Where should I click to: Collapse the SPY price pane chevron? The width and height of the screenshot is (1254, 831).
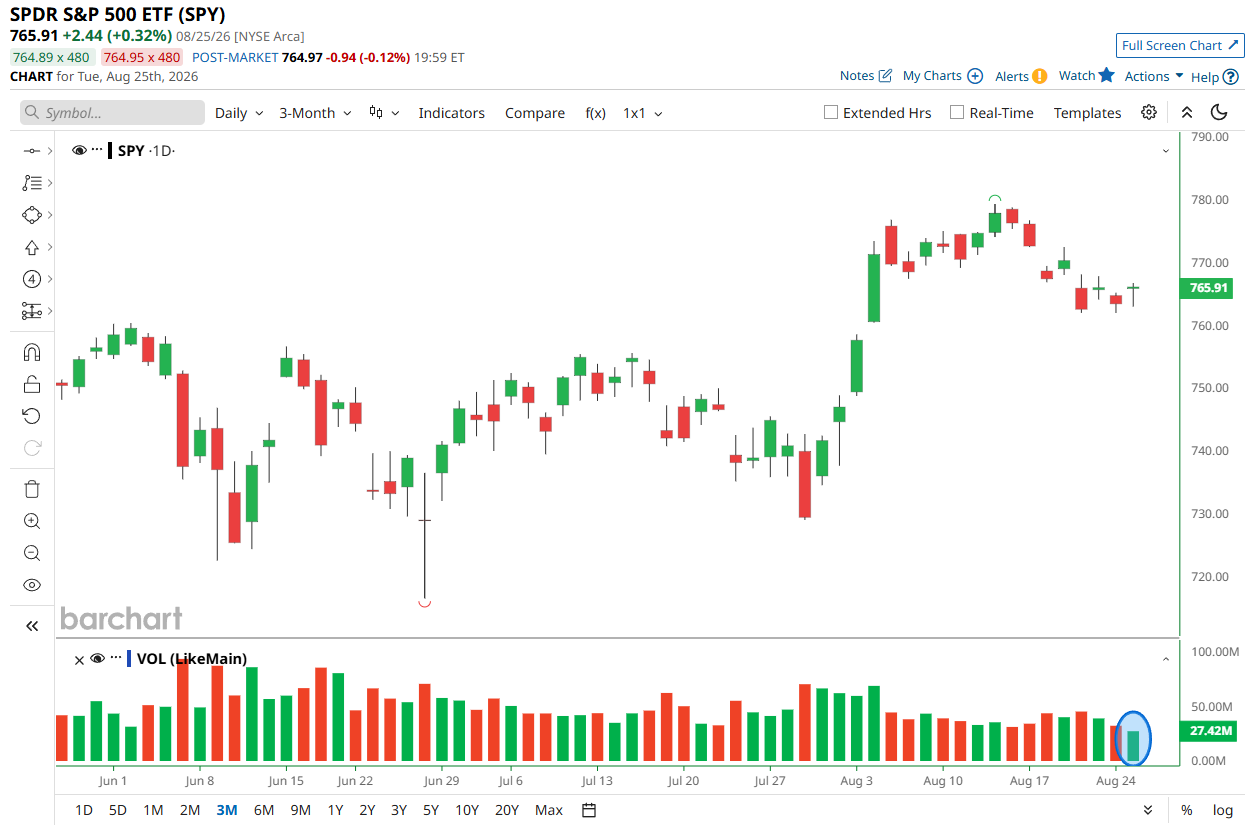tap(1166, 151)
